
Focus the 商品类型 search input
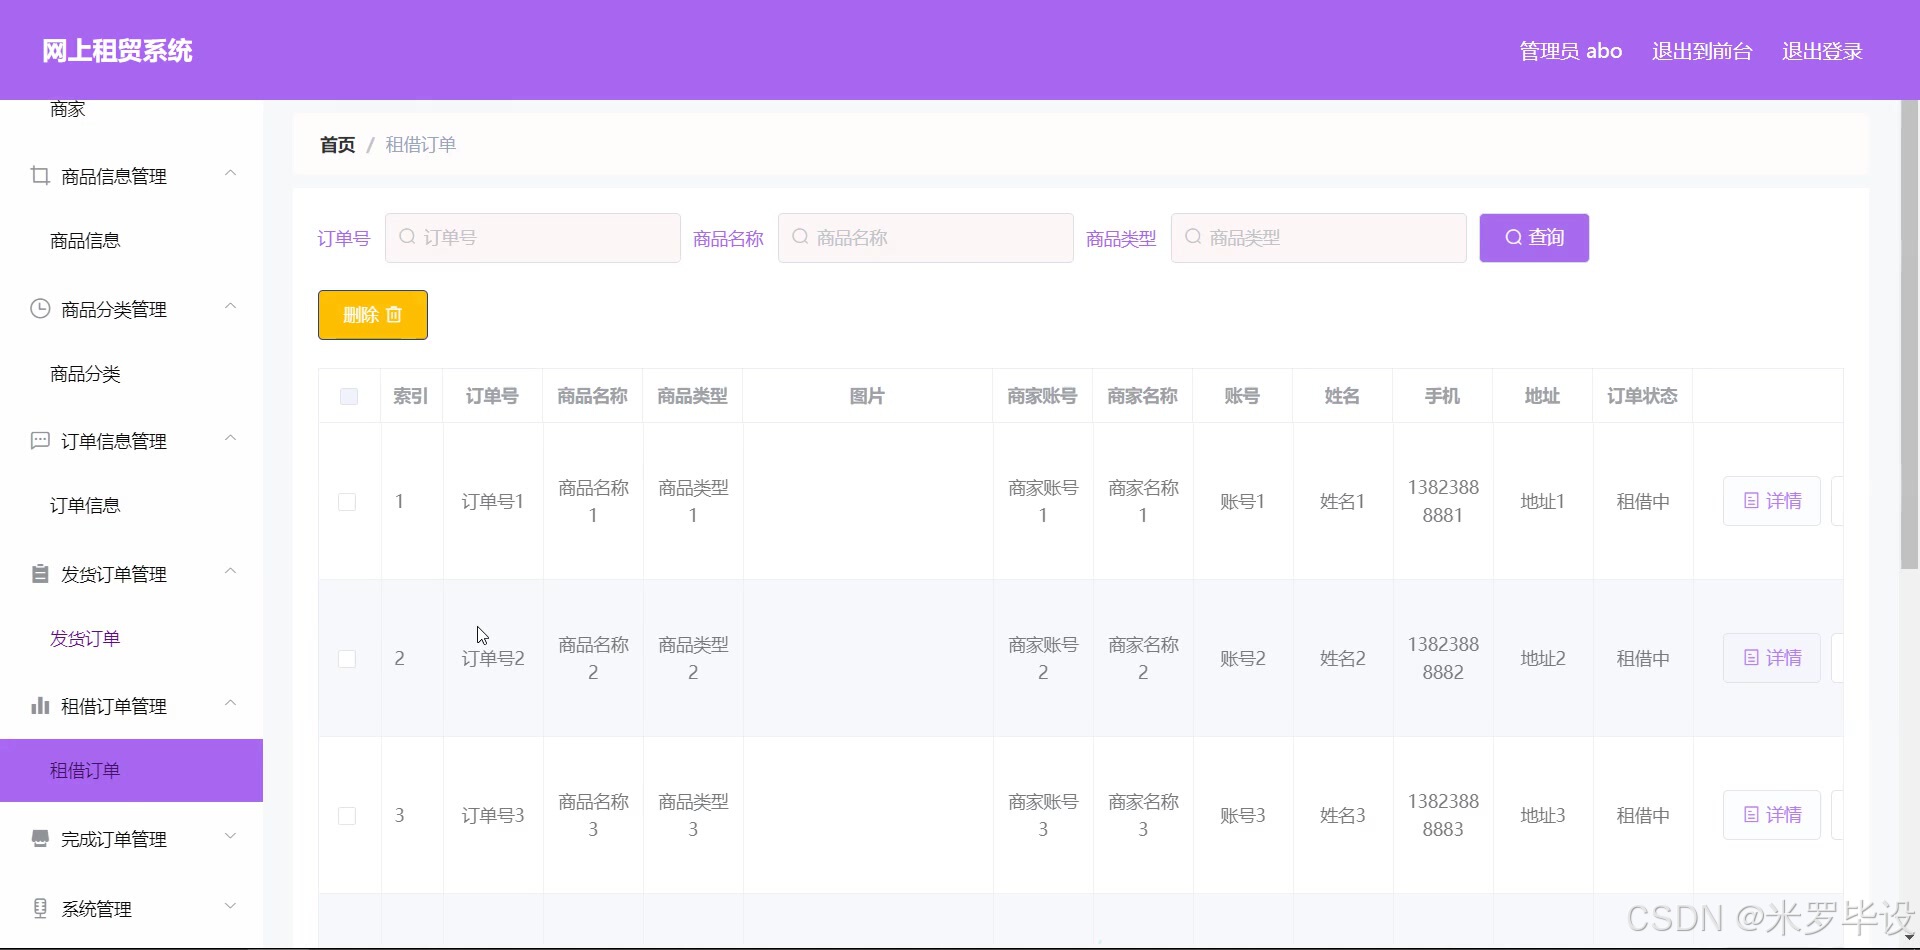tap(1319, 238)
